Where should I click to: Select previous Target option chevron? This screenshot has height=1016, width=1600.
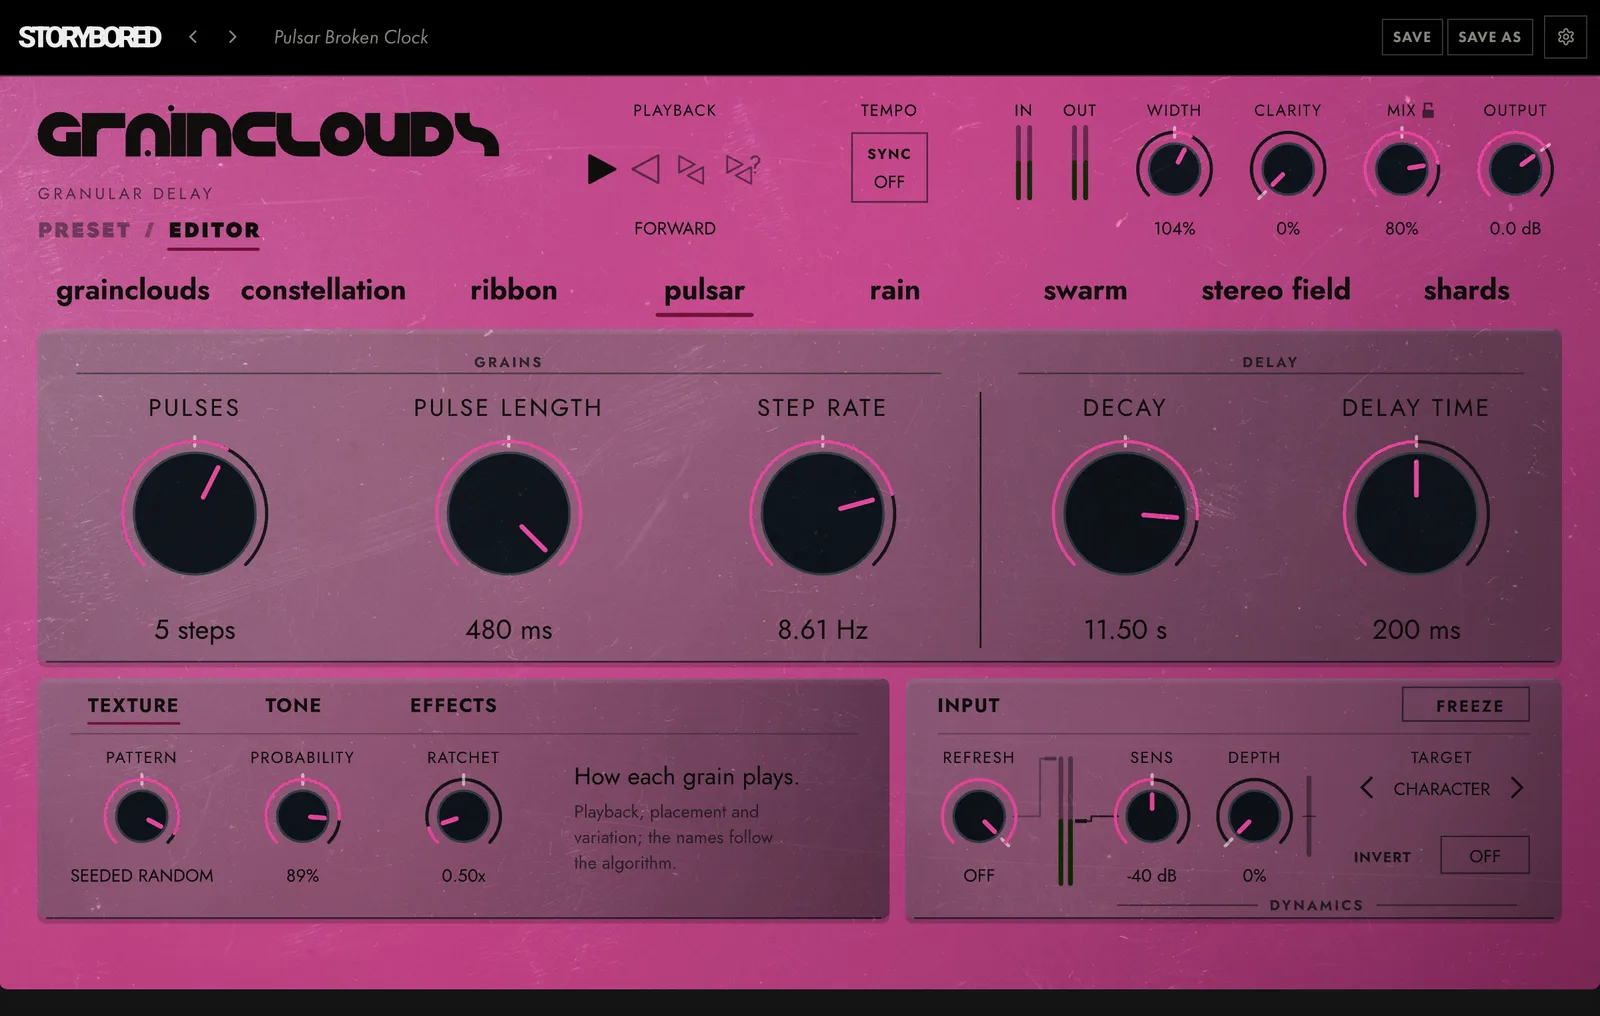1367,788
